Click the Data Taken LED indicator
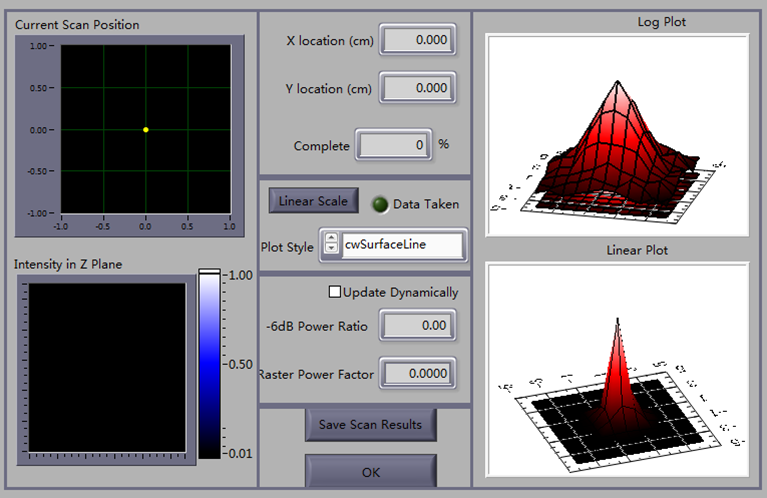767x498 pixels. pyautogui.click(x=379, y=204)
